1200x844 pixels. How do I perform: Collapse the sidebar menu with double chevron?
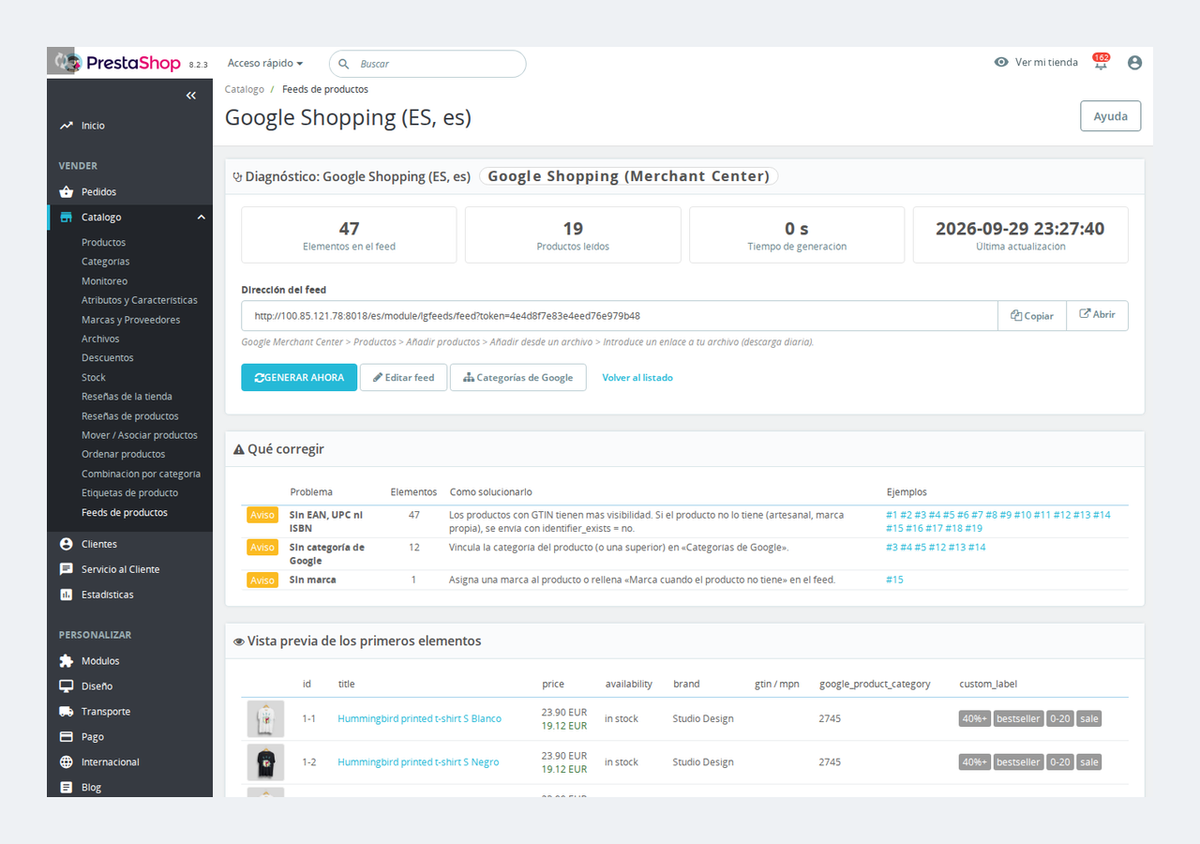coord(192,95)
